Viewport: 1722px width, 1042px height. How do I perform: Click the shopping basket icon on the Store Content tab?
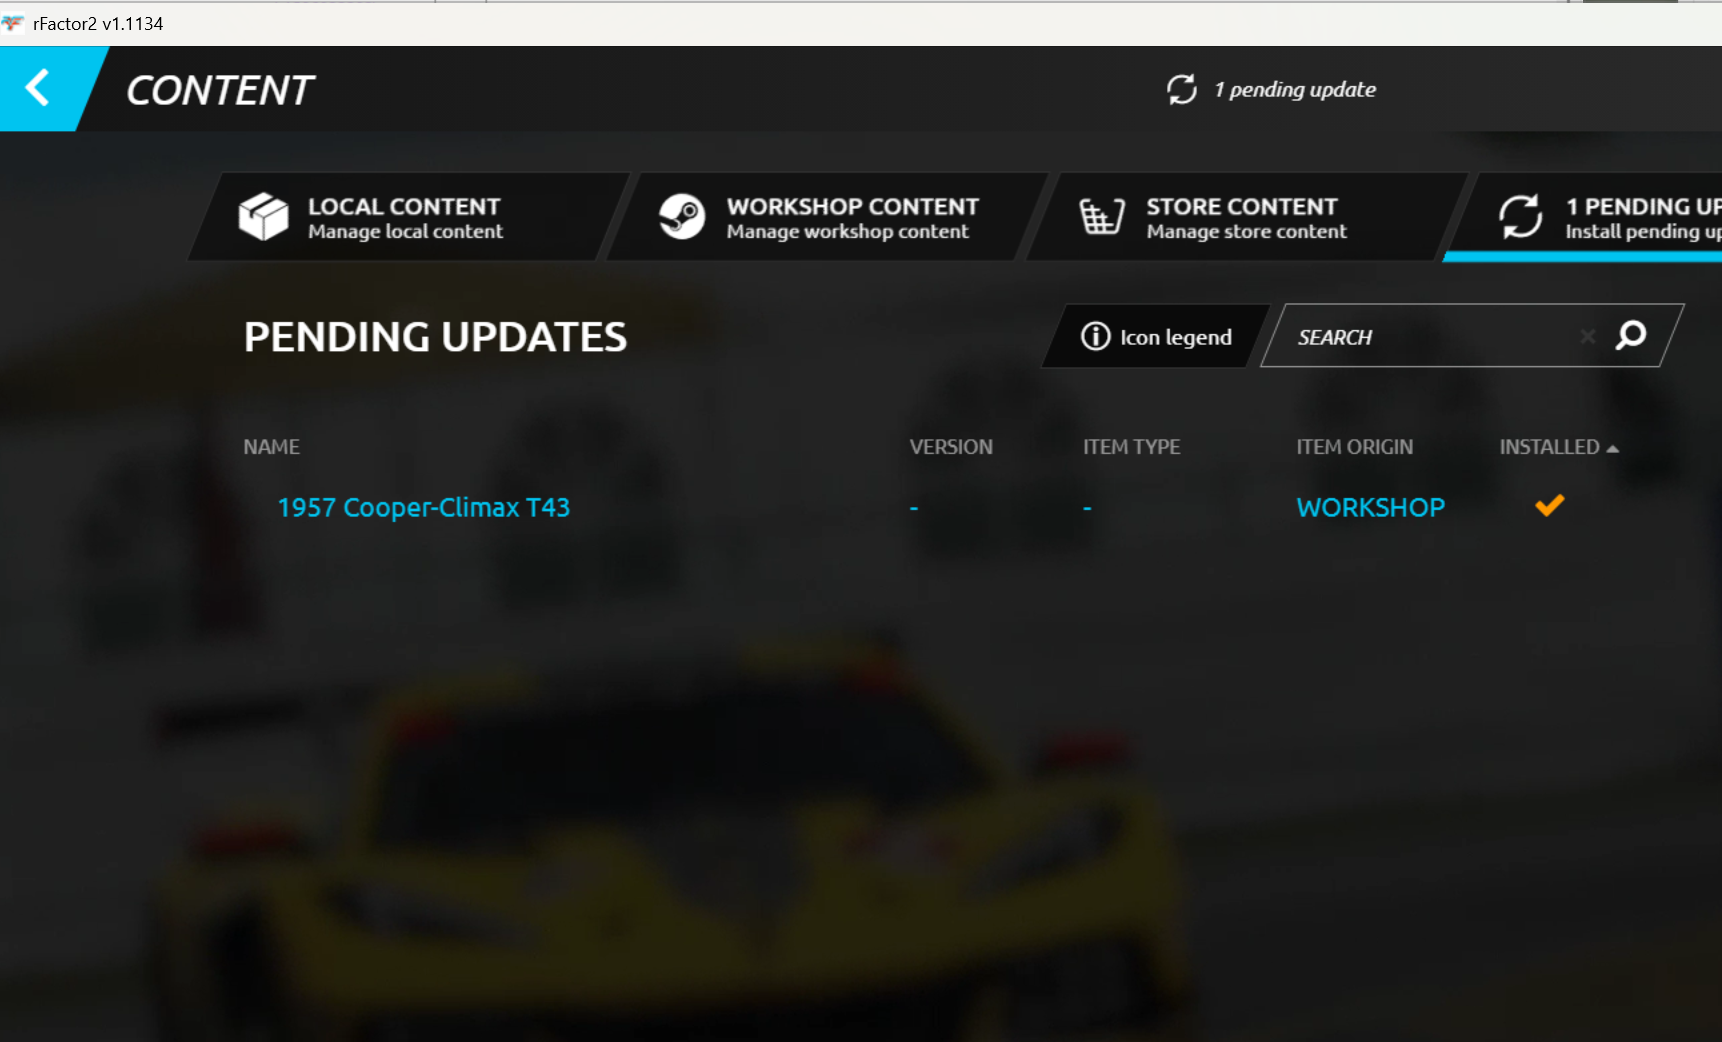pos(1101,216)
